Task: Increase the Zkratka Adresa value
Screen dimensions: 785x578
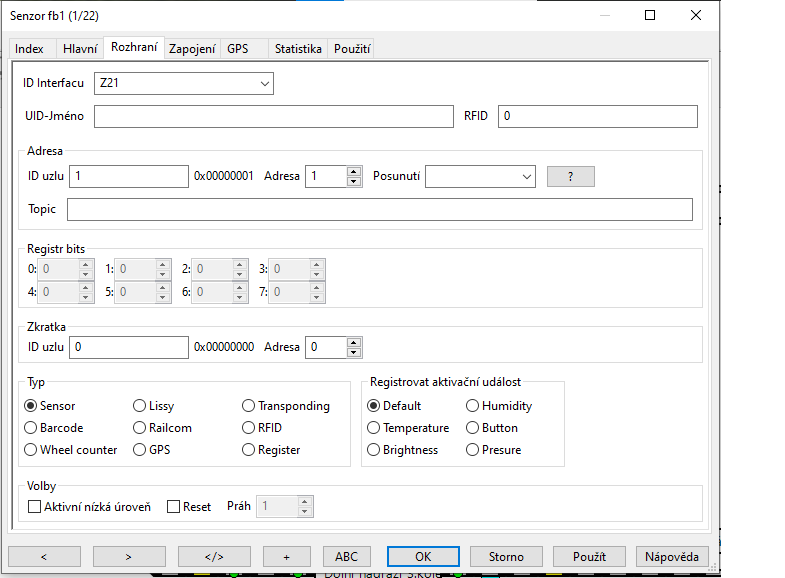Action: coord(354,342)
